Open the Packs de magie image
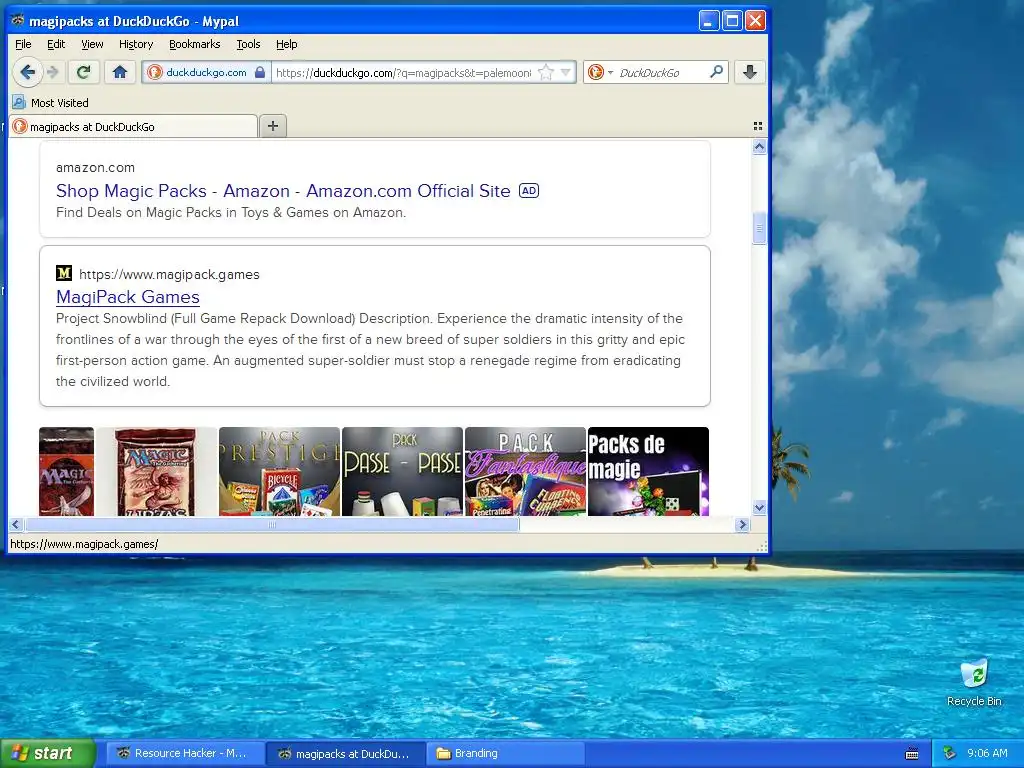The width and height of the screenshot is (1024, 768). (x=648, y=472)
